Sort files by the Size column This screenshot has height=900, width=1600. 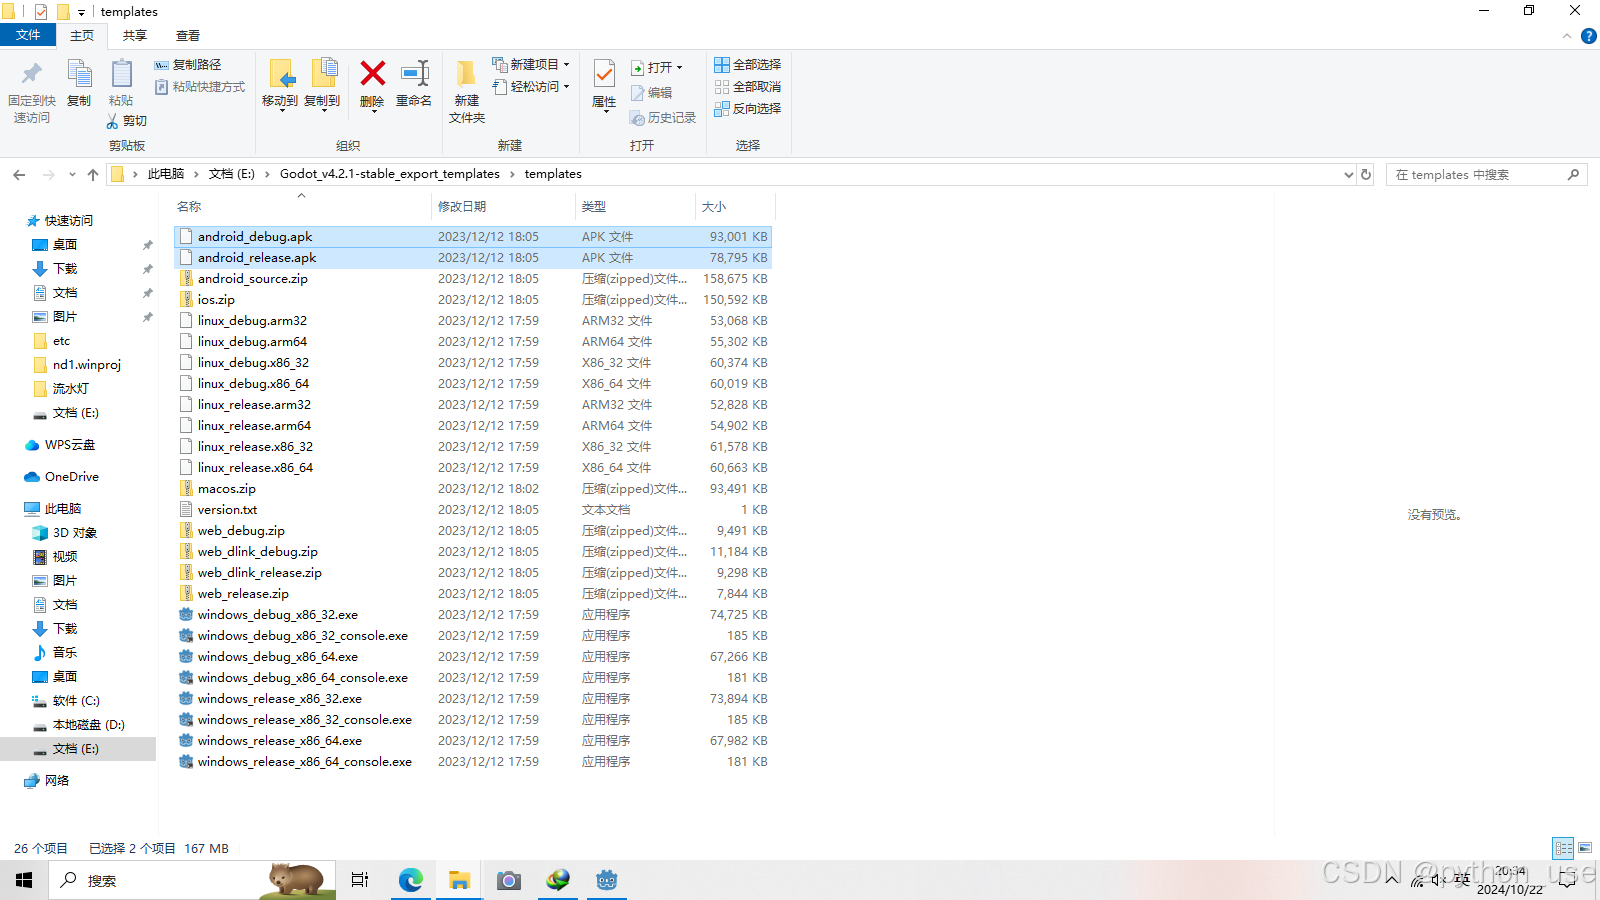pyautogui.click(x=735, y=207)
